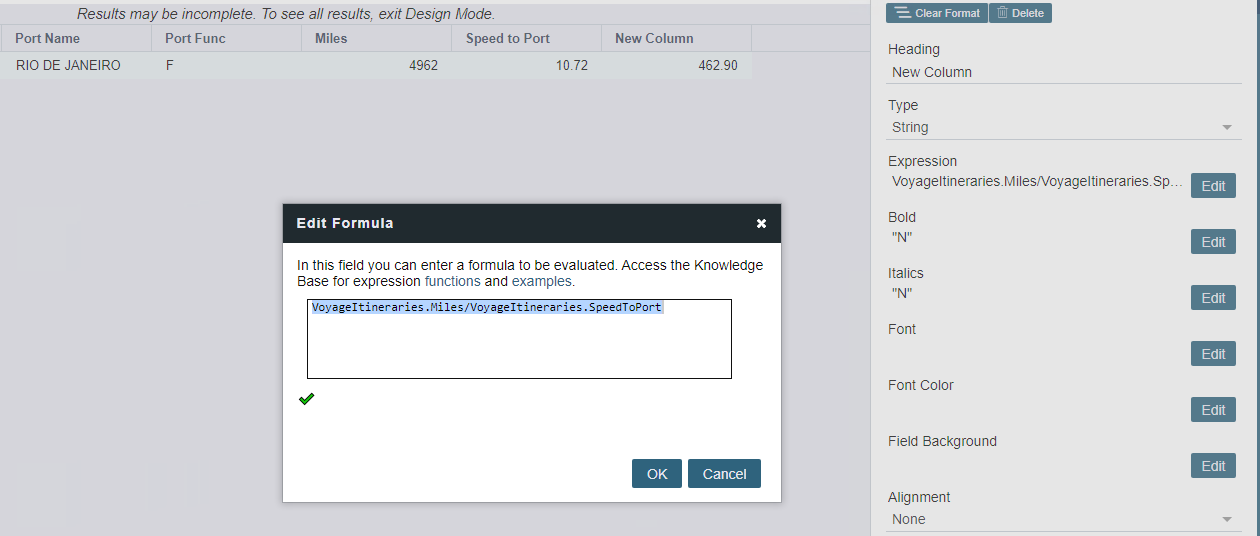Open the expression functions link
Screen dimensions: 1260x536
pyautogui.click(x=453, y=282)
